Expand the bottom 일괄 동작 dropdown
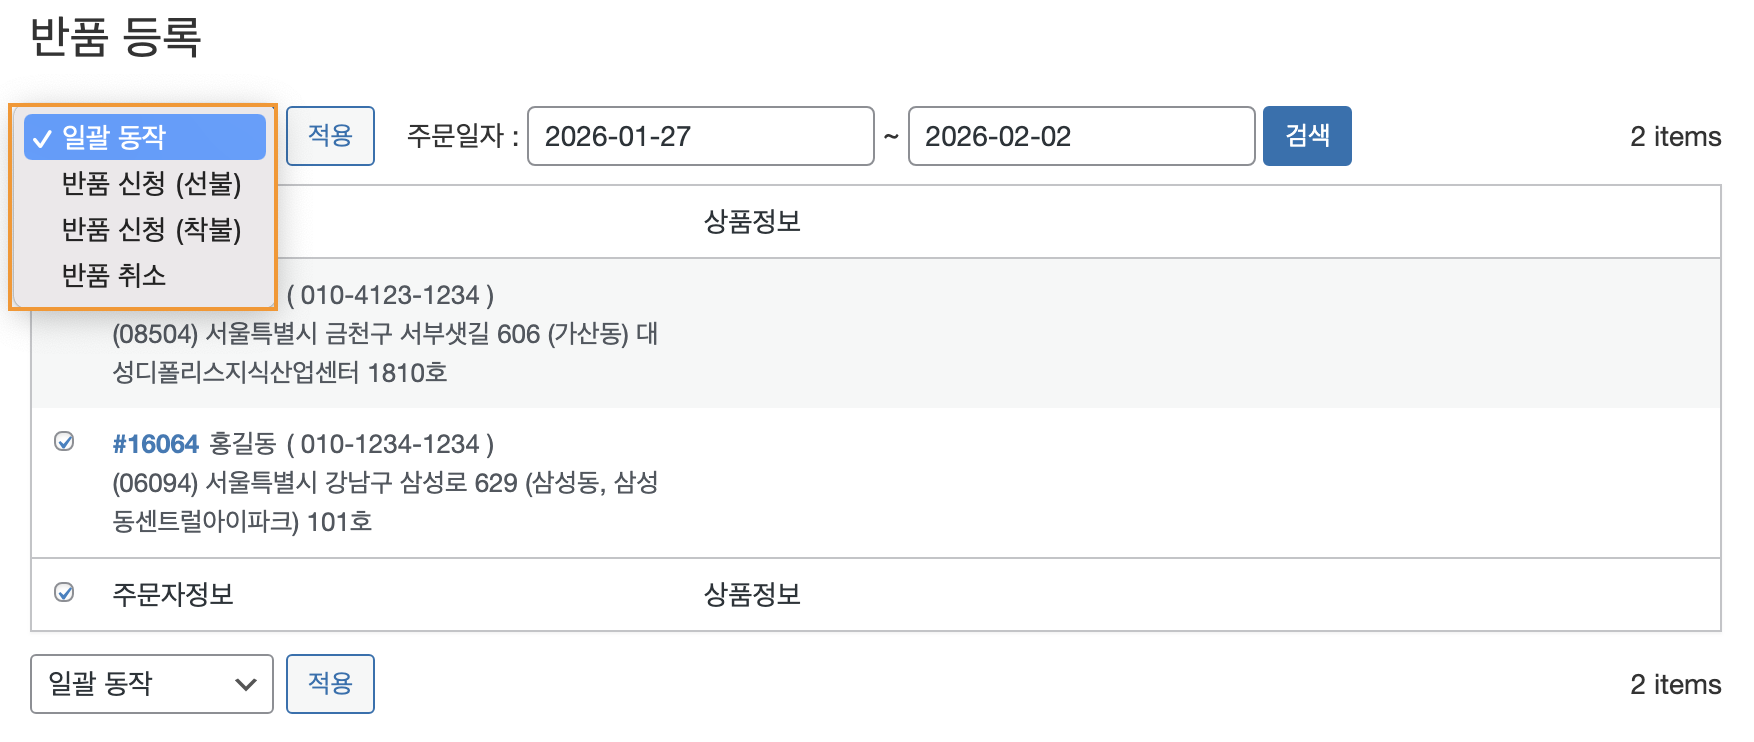This screenshot has height=742, width=1754. click(x=152, y=684)
